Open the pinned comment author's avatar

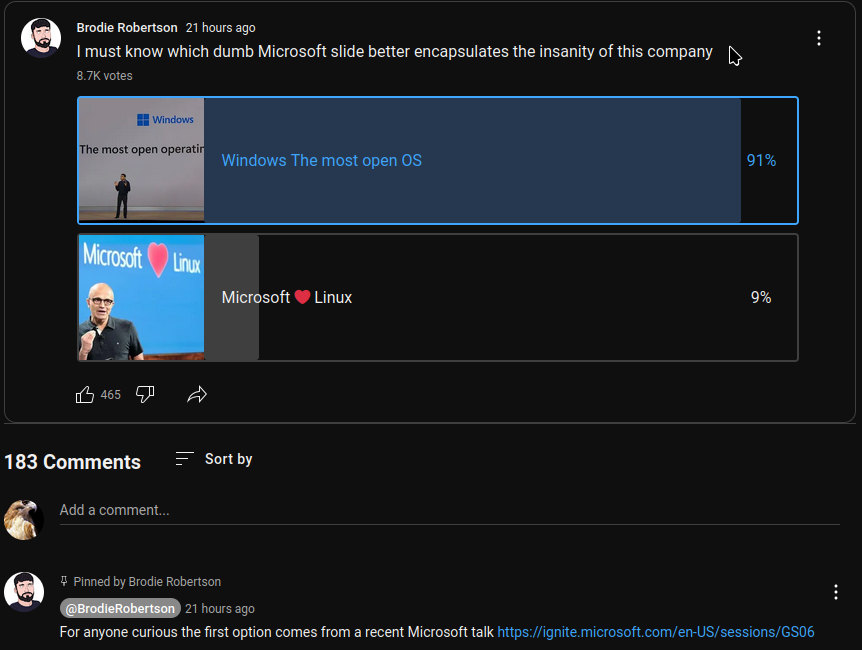[x=24, y=592]
